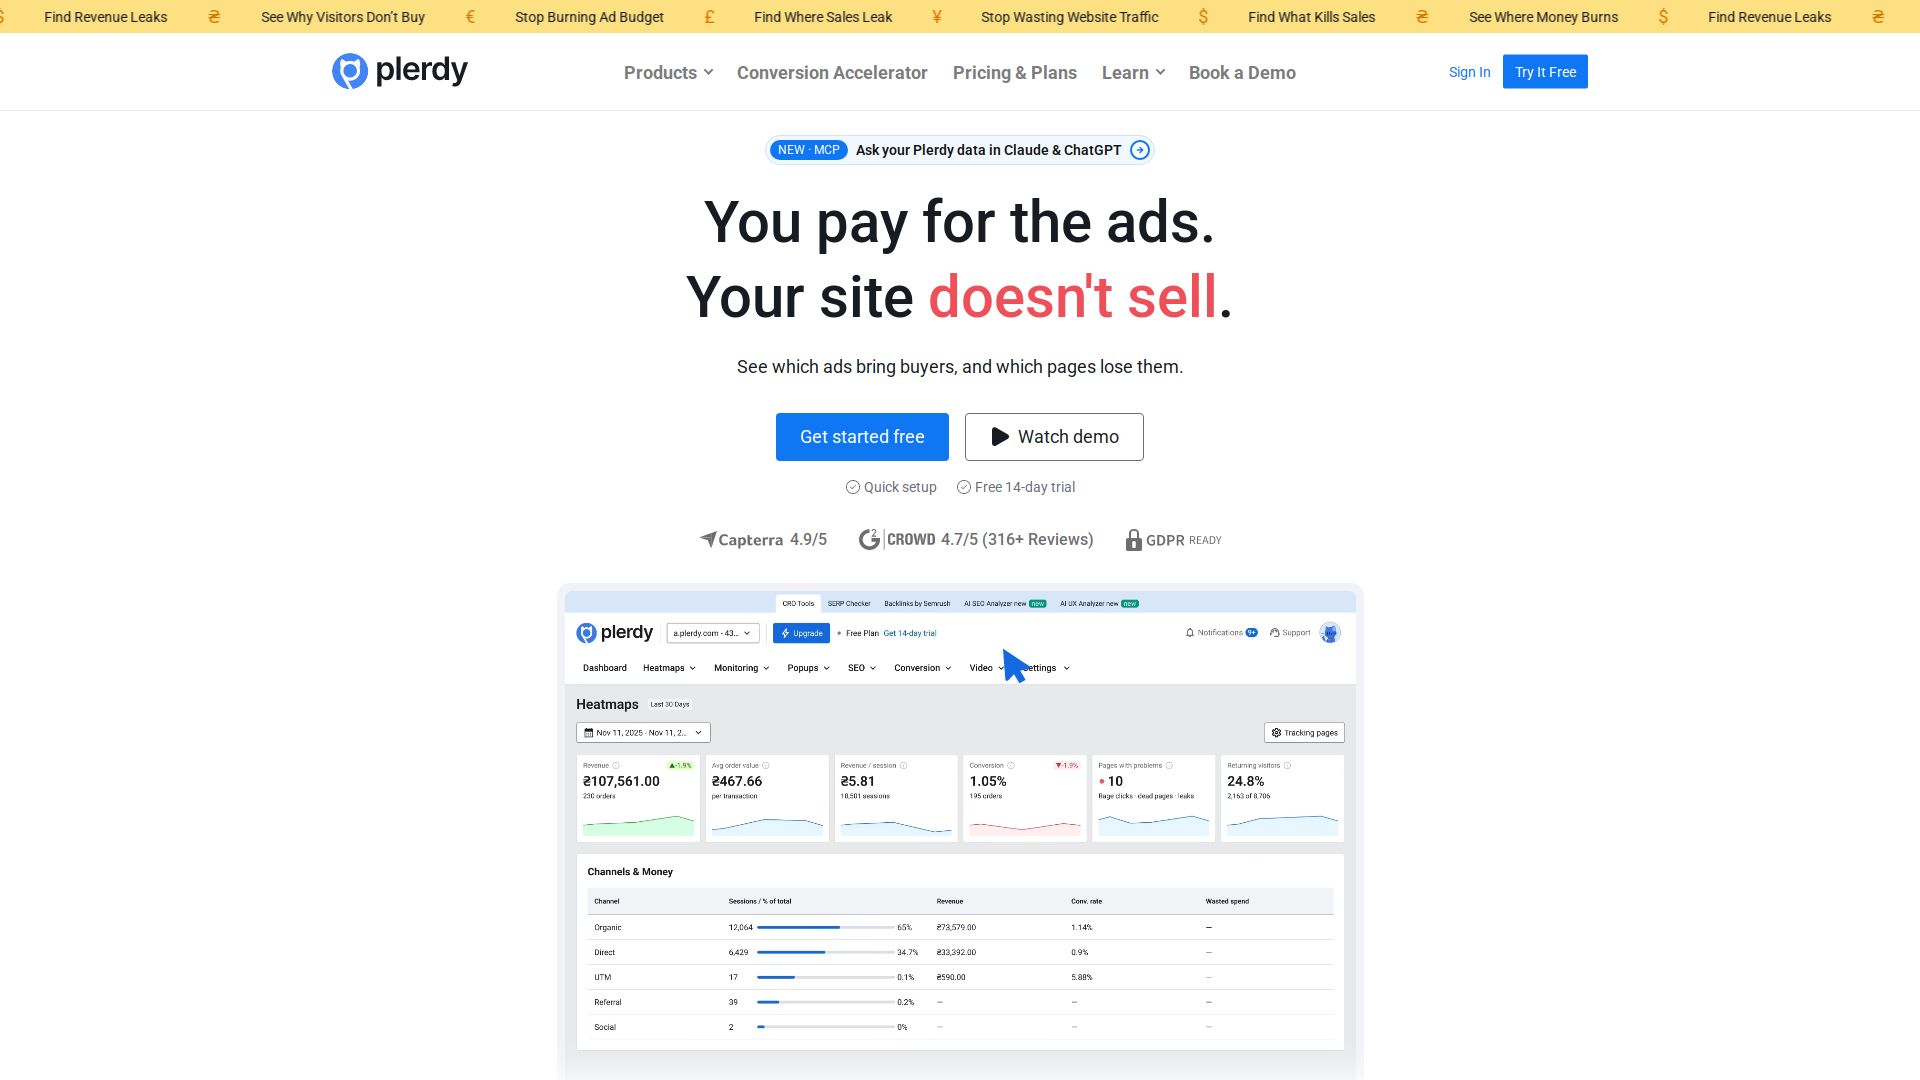Click the Support headset icon in the dashboard preview
The width and height of the screenshot is (1920, 1080).
(x=1274, y=633)
